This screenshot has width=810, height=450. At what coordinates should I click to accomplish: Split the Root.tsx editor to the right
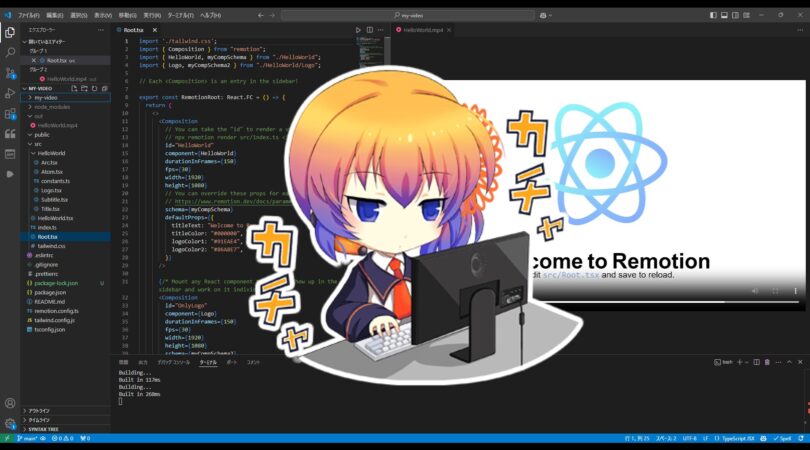pos(370,30)
